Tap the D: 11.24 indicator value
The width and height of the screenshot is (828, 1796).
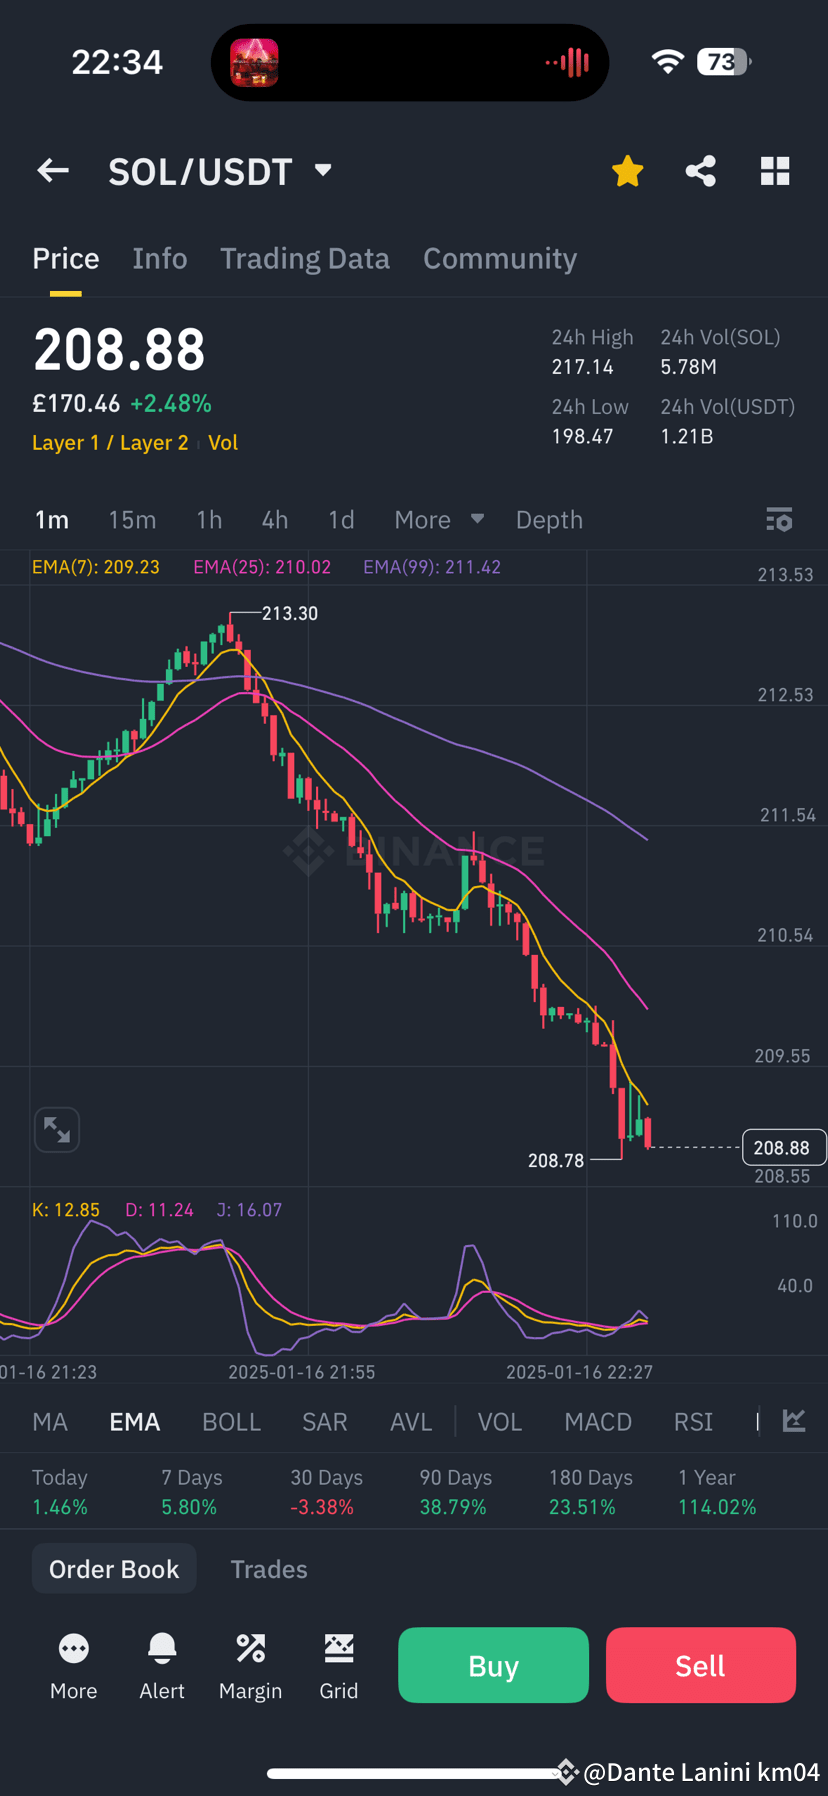pyautogui.click(x=159, y=1210)
